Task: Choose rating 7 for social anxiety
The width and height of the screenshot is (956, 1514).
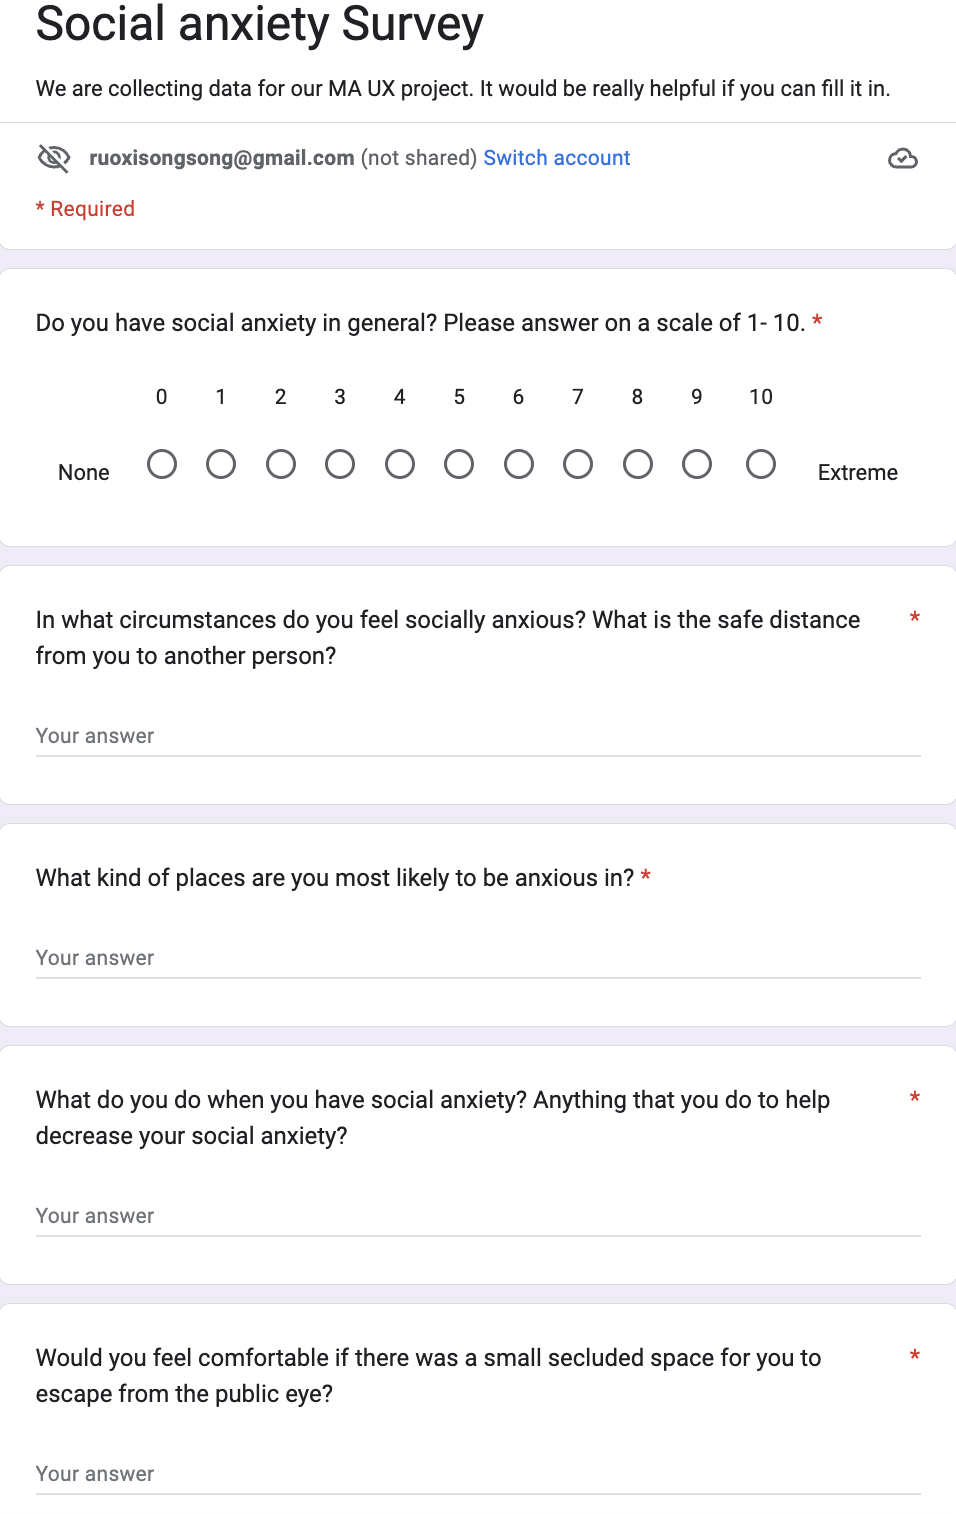Action: click(578, 464)
